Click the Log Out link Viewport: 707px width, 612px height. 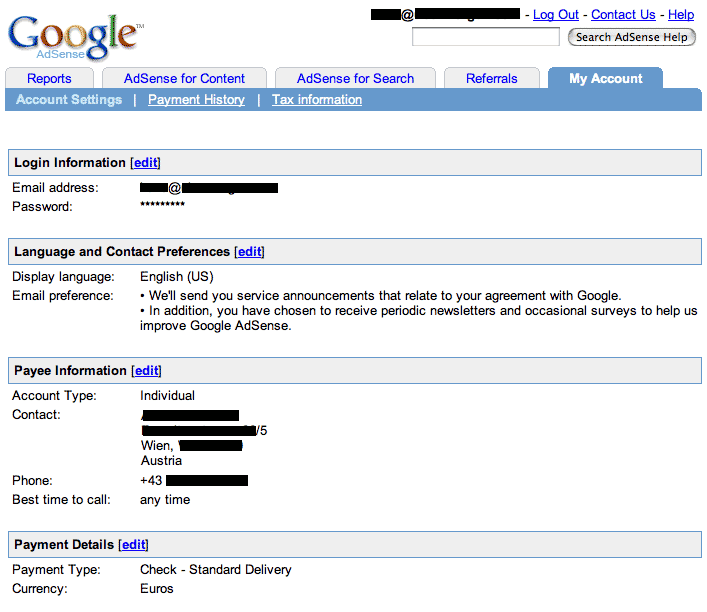coord(556,15)
